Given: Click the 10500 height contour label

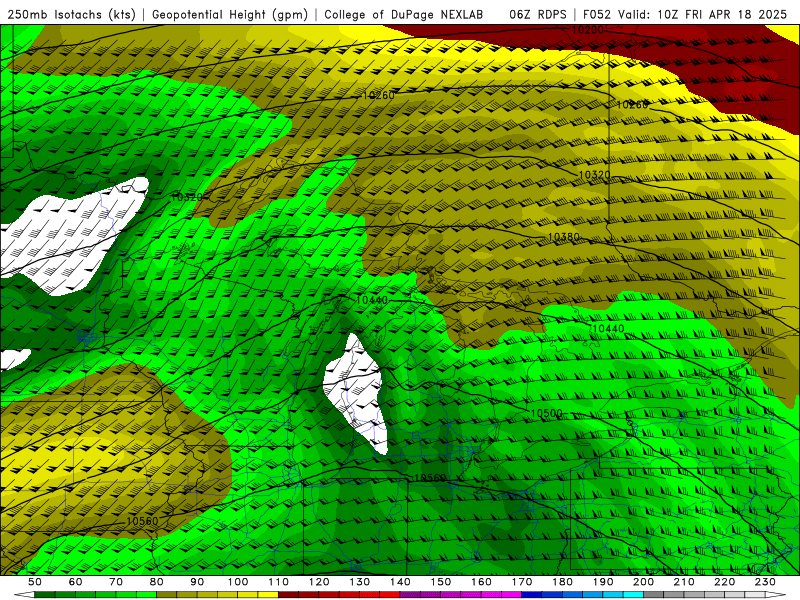Looking at the screenshot, I should [x=546, y=413].
